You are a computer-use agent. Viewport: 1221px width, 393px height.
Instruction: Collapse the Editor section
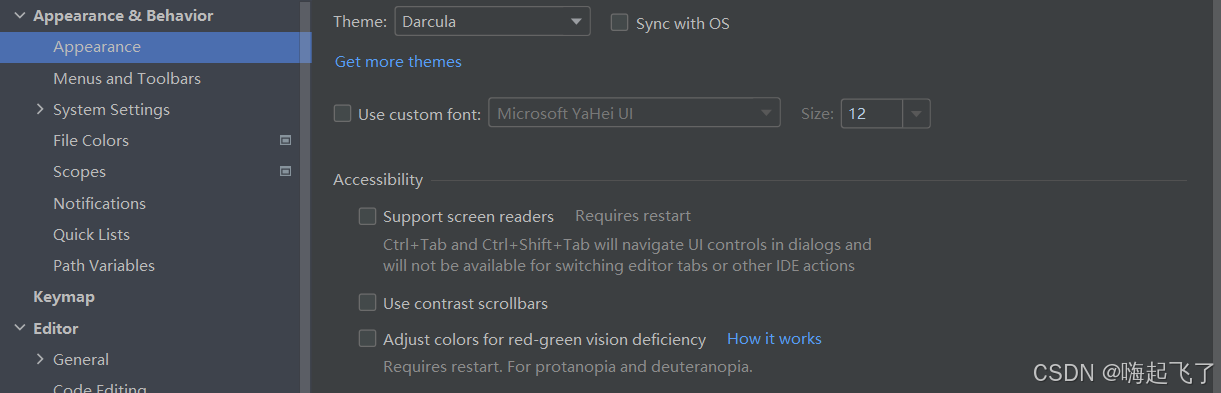click(19, 328)
